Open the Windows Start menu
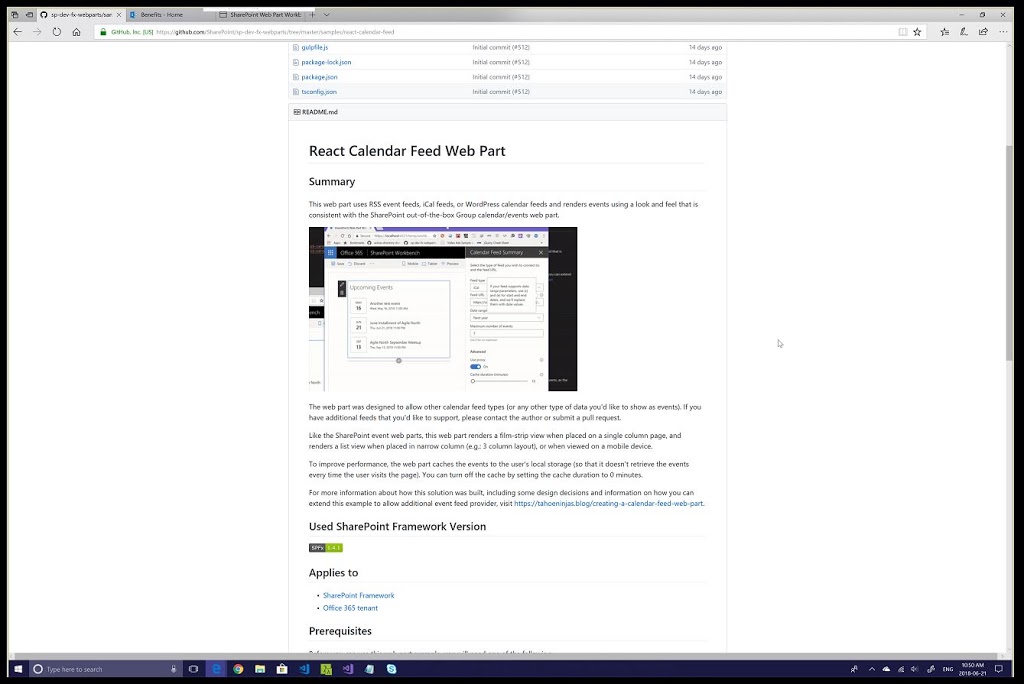1024x684 pixels. point(18,669)
